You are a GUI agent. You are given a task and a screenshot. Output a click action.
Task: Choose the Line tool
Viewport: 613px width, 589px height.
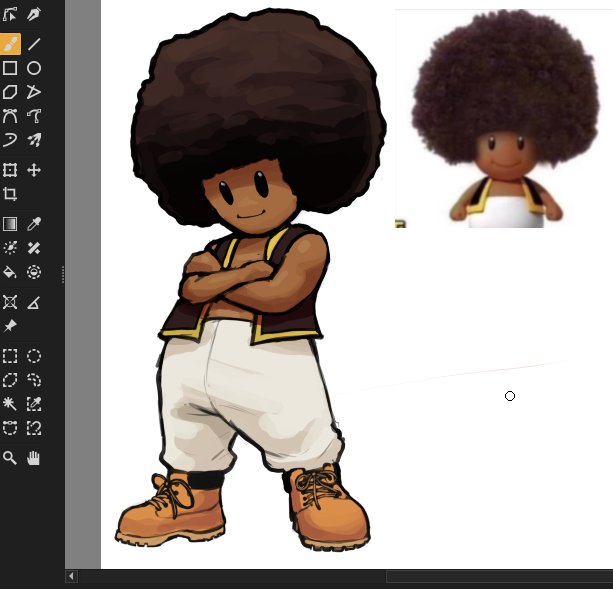pos(34,44)
